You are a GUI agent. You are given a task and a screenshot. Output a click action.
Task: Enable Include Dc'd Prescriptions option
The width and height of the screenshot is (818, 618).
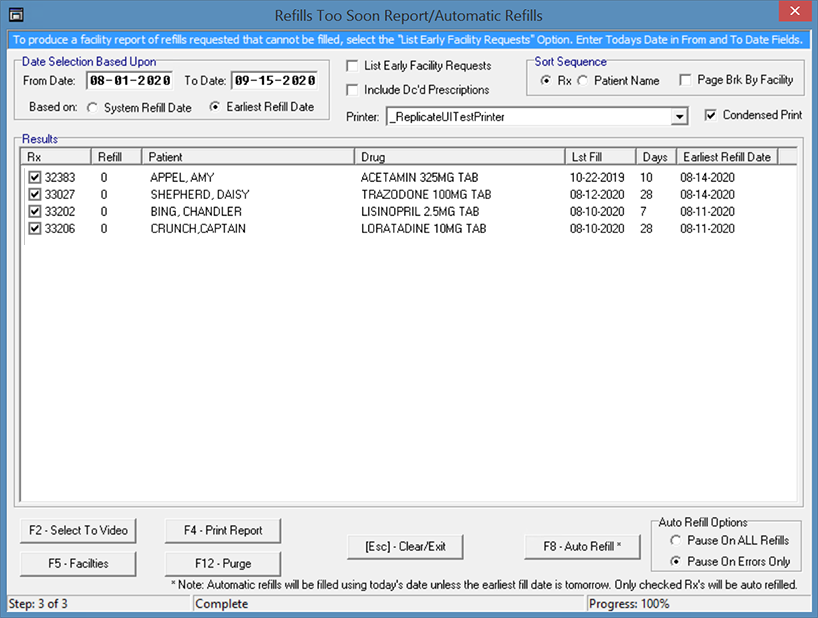pos(353,90)
